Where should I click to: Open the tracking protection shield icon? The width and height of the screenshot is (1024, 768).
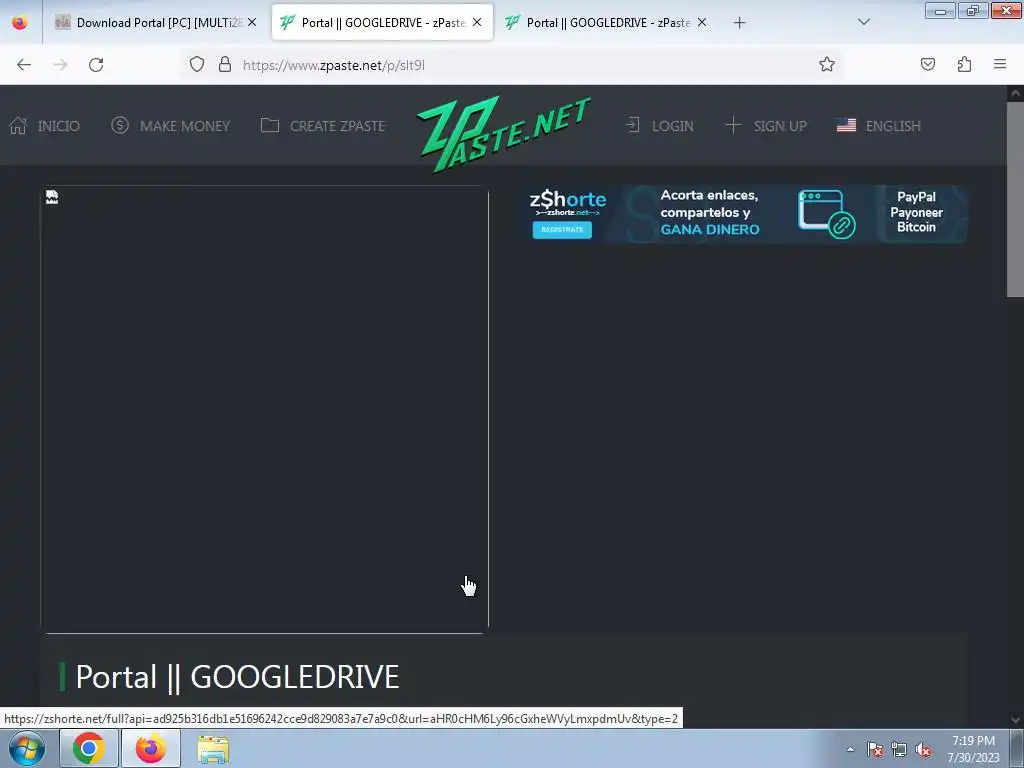point(197,65)
